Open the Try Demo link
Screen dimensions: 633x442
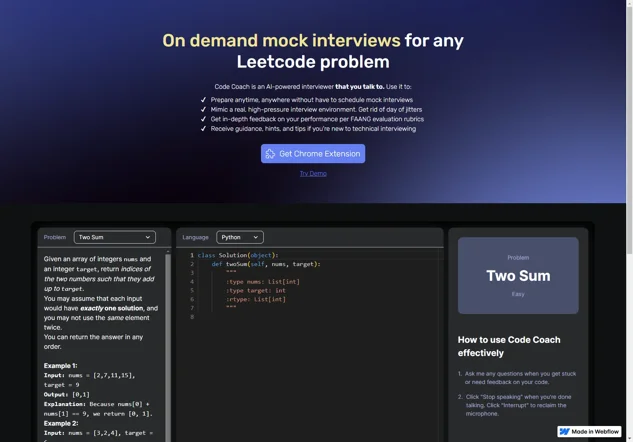[313, 174]
